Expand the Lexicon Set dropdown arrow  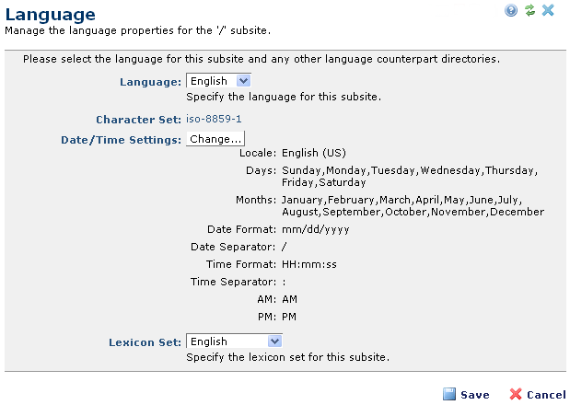click(x=274, y=341)
